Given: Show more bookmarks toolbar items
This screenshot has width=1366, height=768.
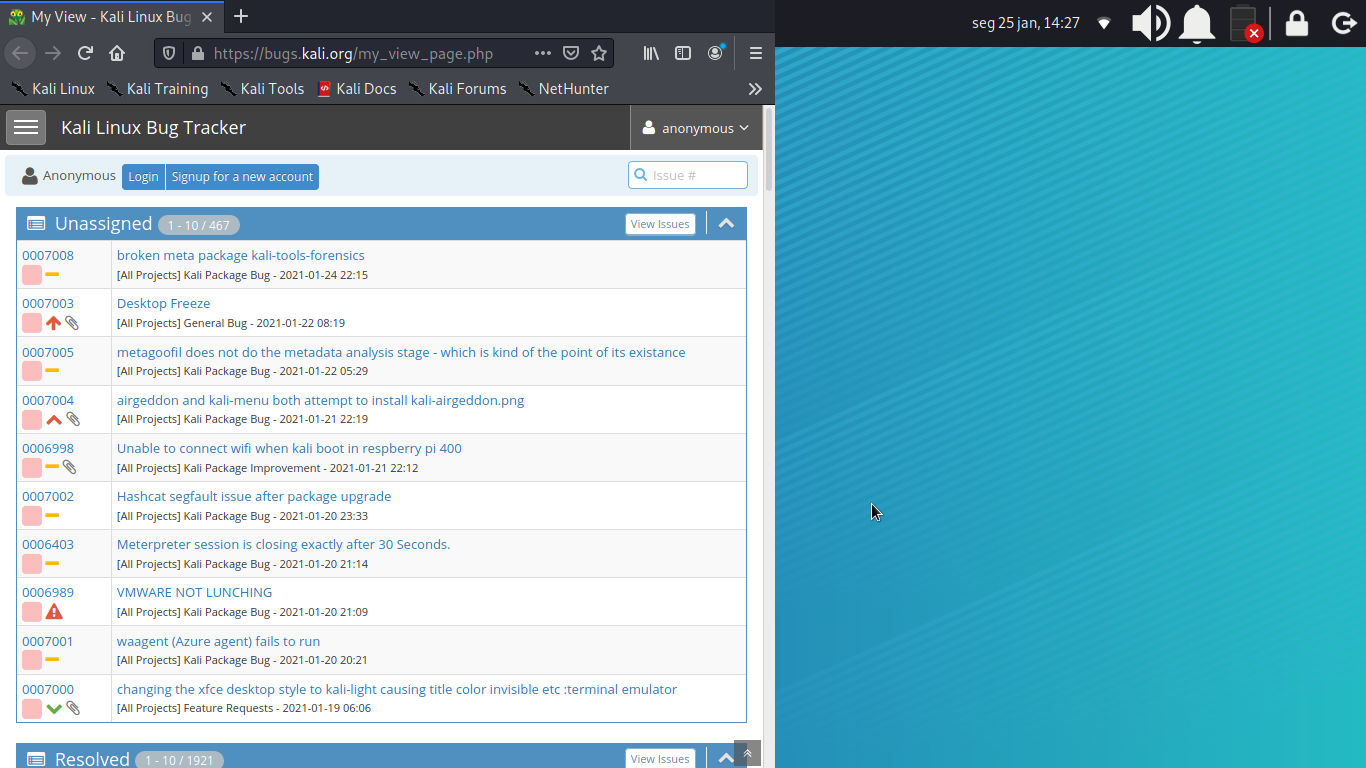Looking at the screenshot, I should (x=755, y=89).
